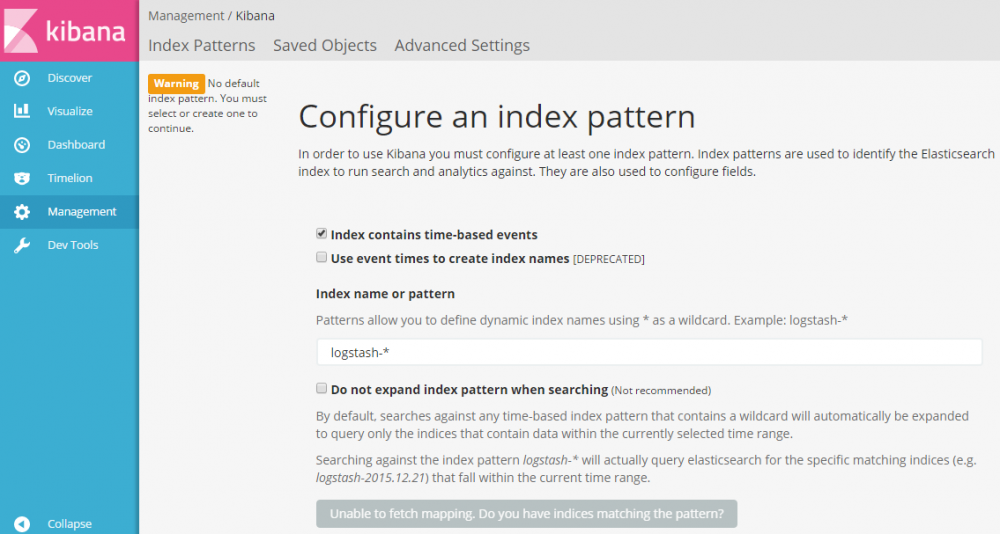This screenshot has width=1000, height=534.
Task: Click the Dev Tools wrench icon
Action: pyautogui.click(x=22, y=245)
